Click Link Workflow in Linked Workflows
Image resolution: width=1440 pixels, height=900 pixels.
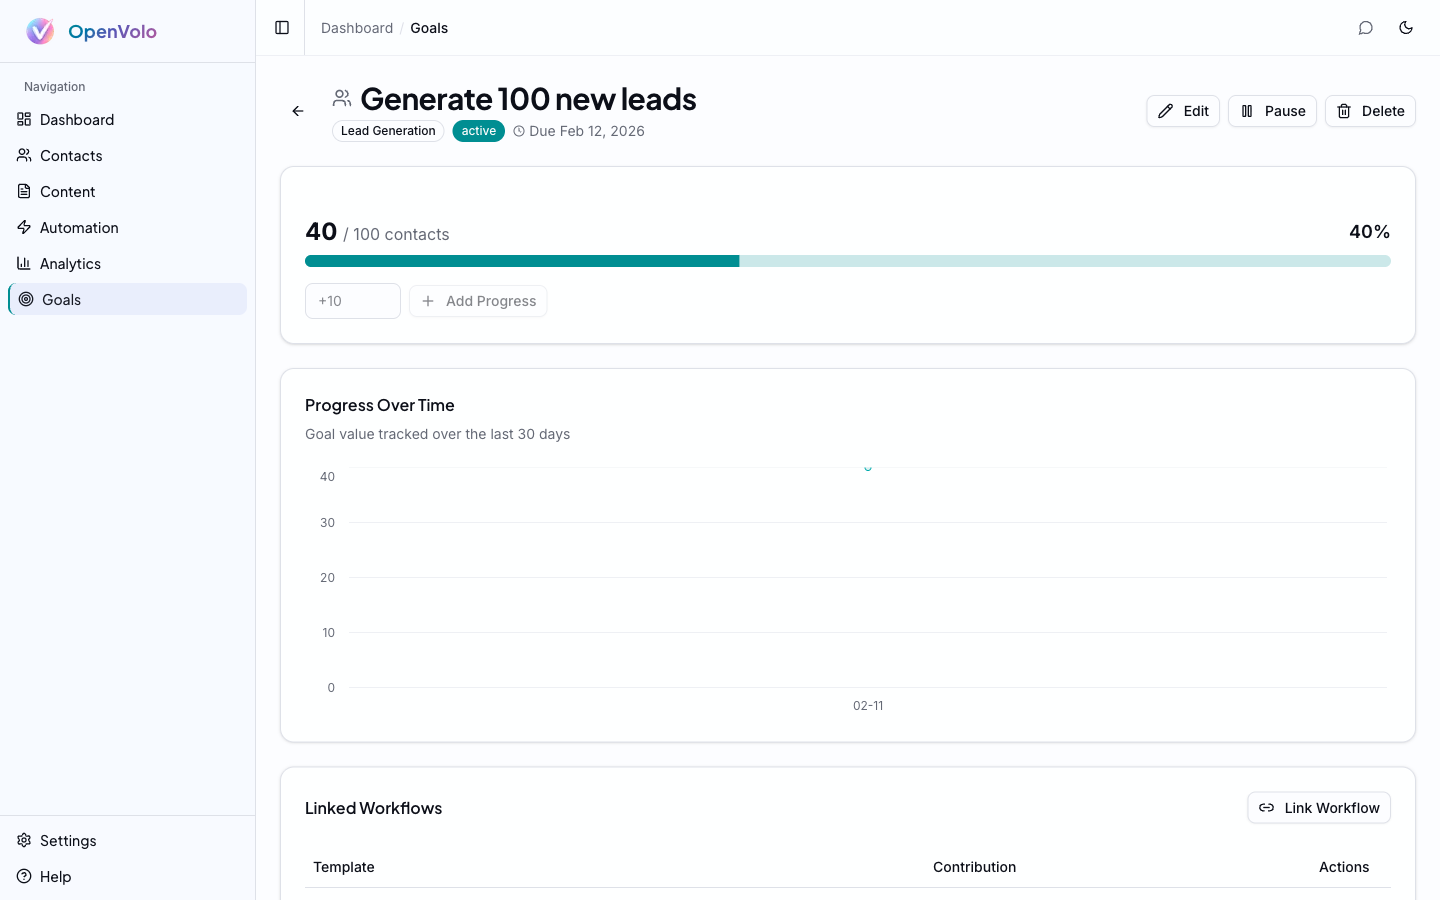point(1319,807)
